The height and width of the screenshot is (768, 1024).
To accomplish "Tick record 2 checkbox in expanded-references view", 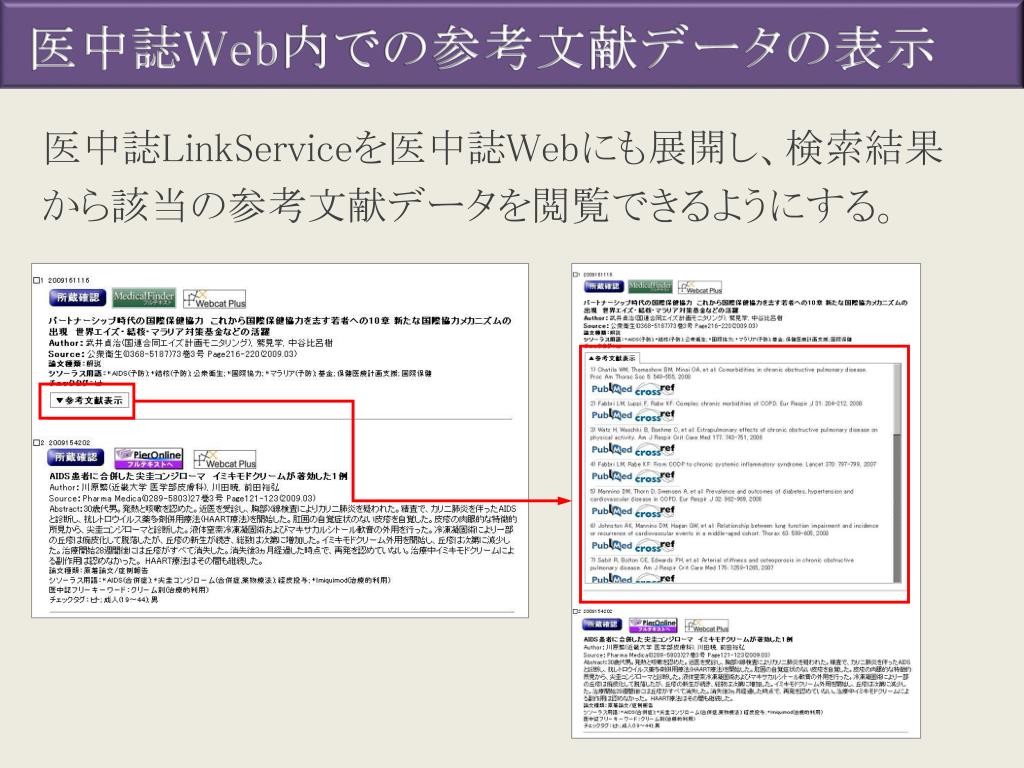I will (575, 611).
